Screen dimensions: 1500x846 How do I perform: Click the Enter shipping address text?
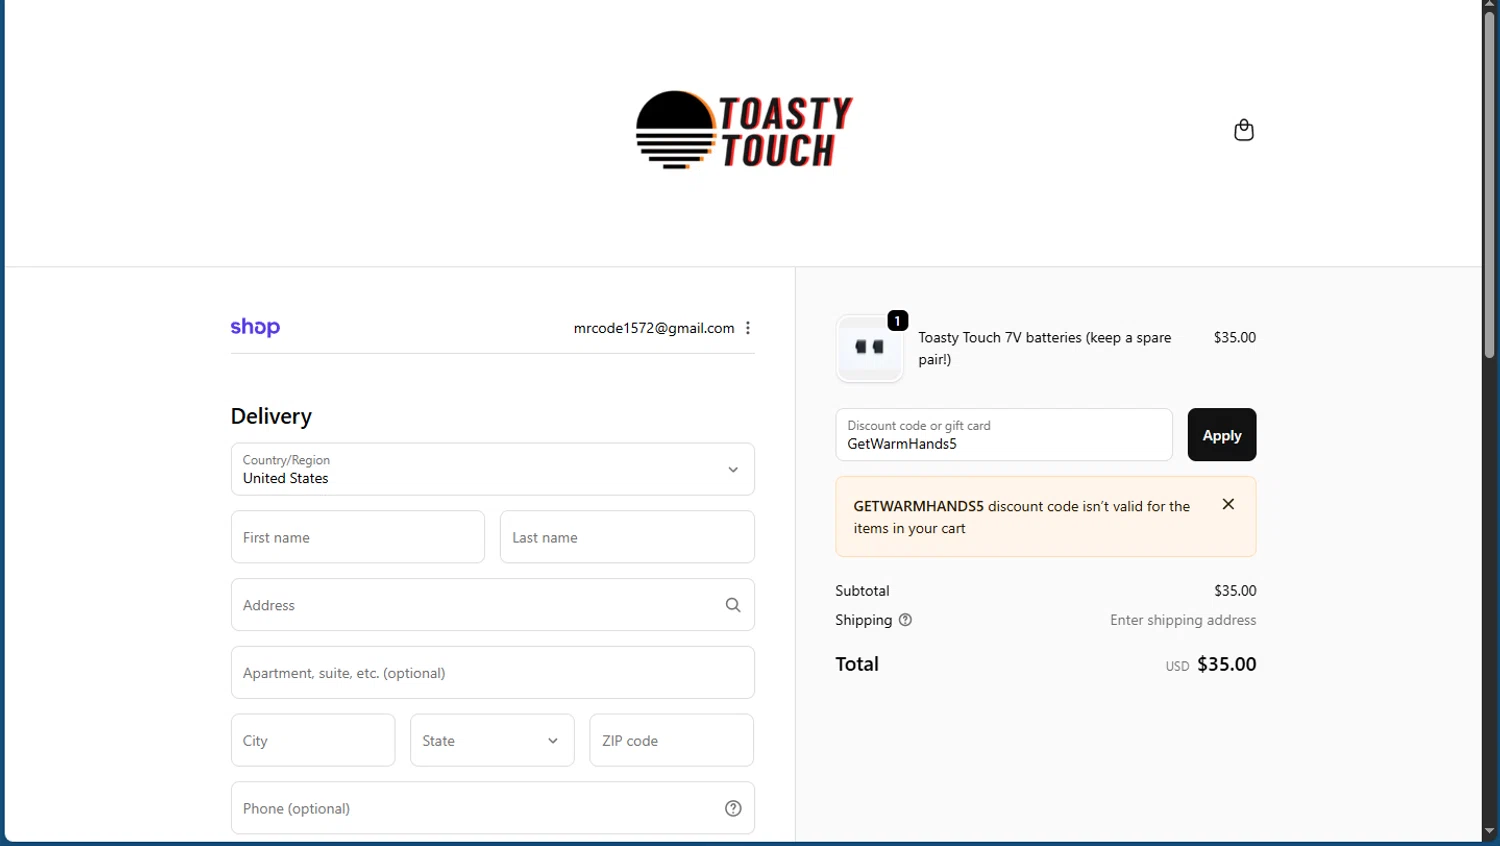[x=1183, y=620]
